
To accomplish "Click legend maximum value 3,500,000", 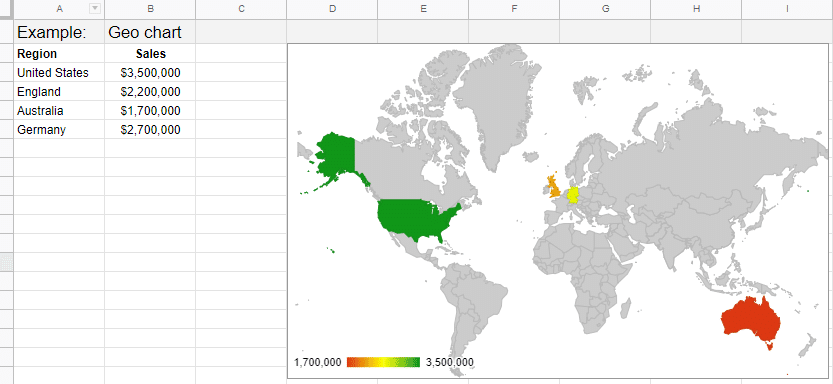I will click(x=449, y=362).
